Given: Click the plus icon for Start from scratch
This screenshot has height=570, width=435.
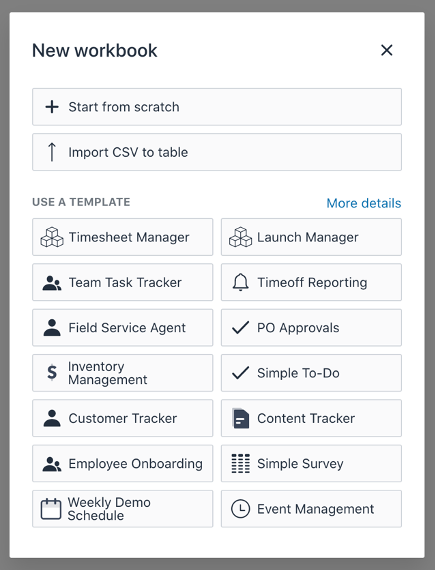Looking at the screenshot, I should coord(52,107).
